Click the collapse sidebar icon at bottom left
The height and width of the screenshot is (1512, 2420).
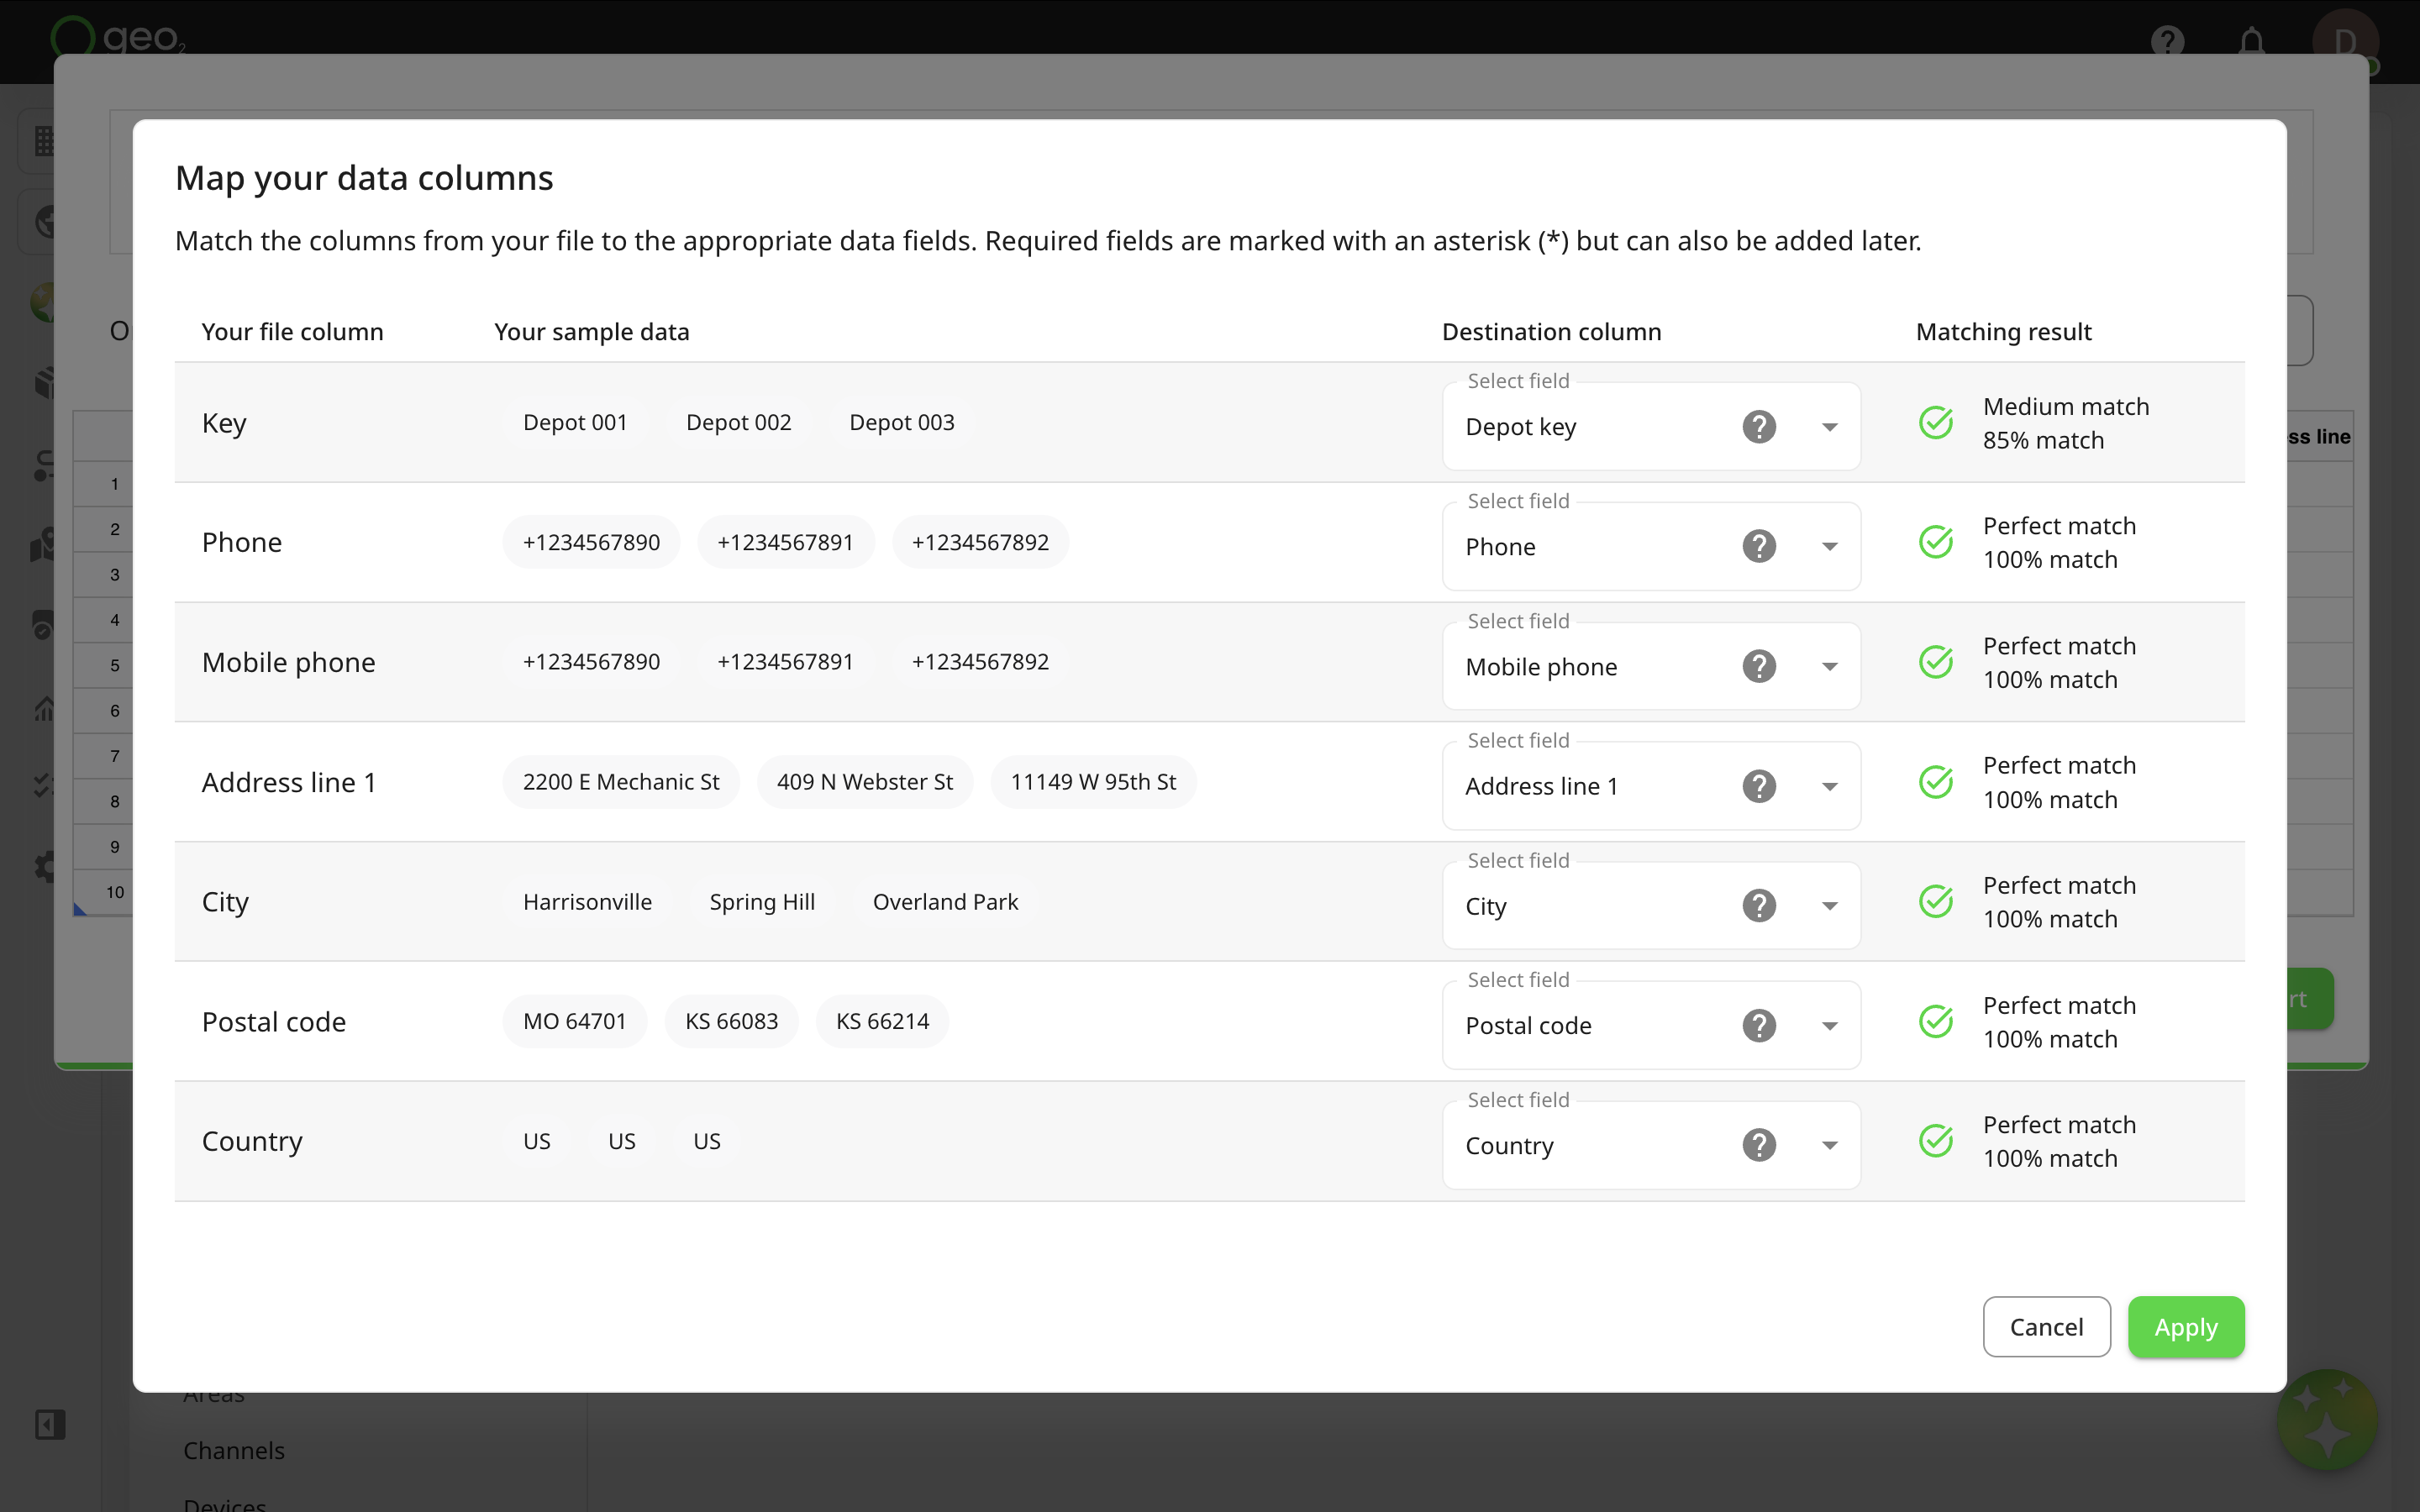tap(50, 1424)
